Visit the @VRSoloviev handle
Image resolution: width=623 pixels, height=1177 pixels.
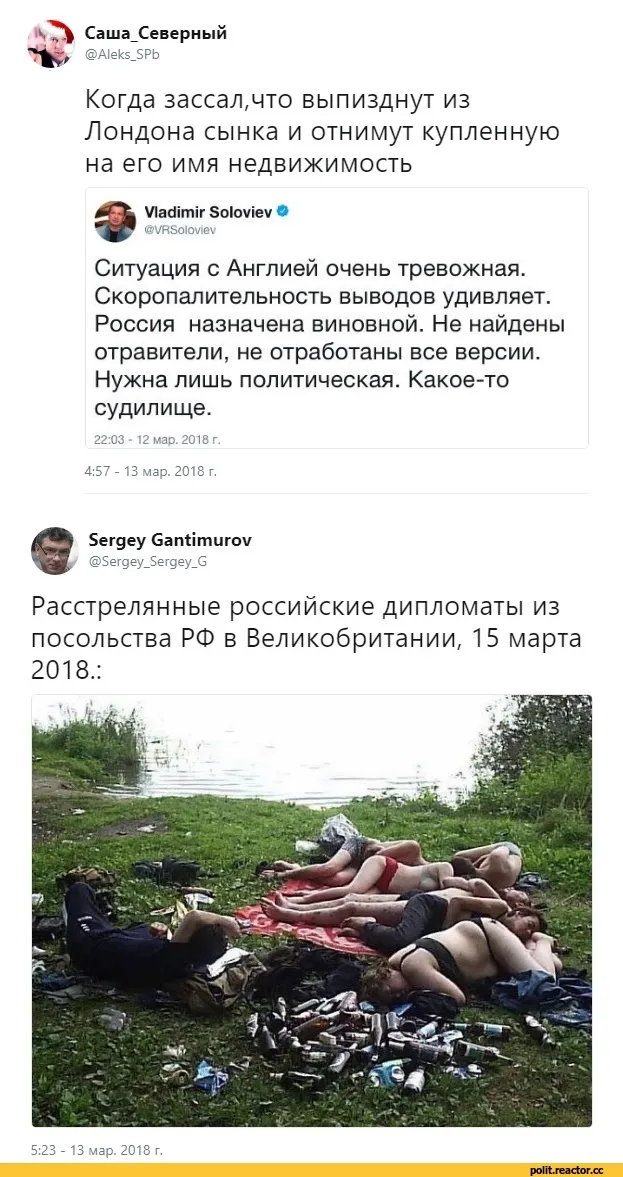tap(180, 230)
